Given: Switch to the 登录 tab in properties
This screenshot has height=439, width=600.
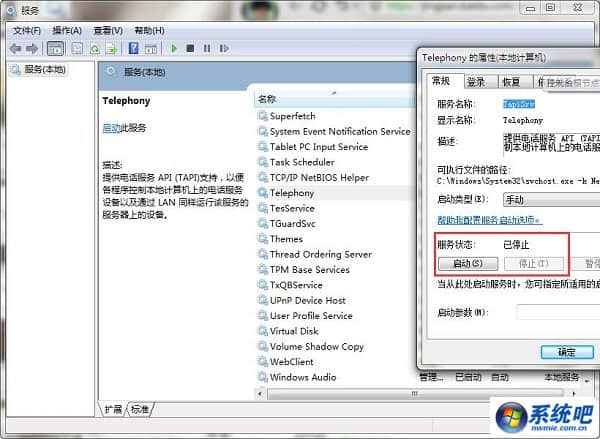Looking at the screenshot, I should (476, 82).
